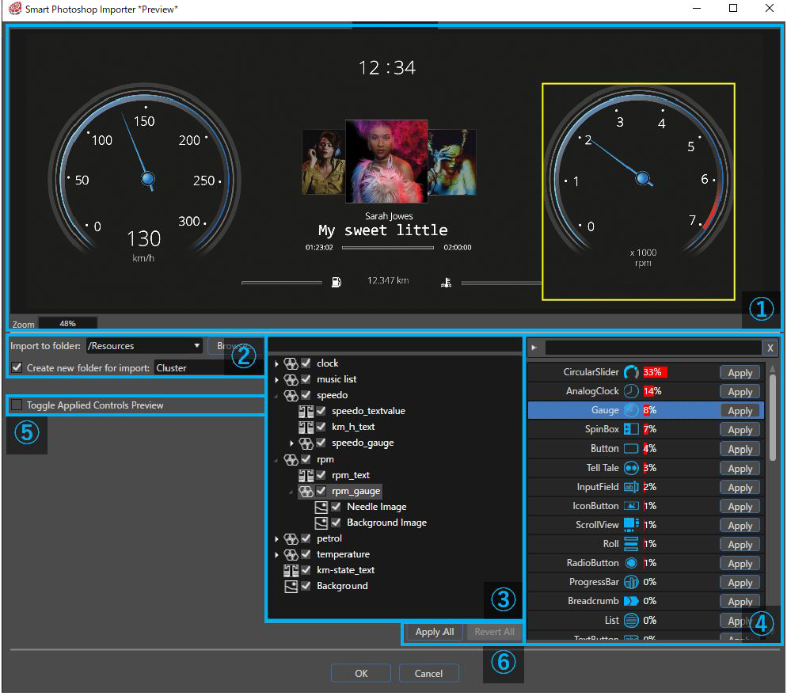Click the text layer icon of rpm_text
Screen dimensions: 787x694
[306, 475]
